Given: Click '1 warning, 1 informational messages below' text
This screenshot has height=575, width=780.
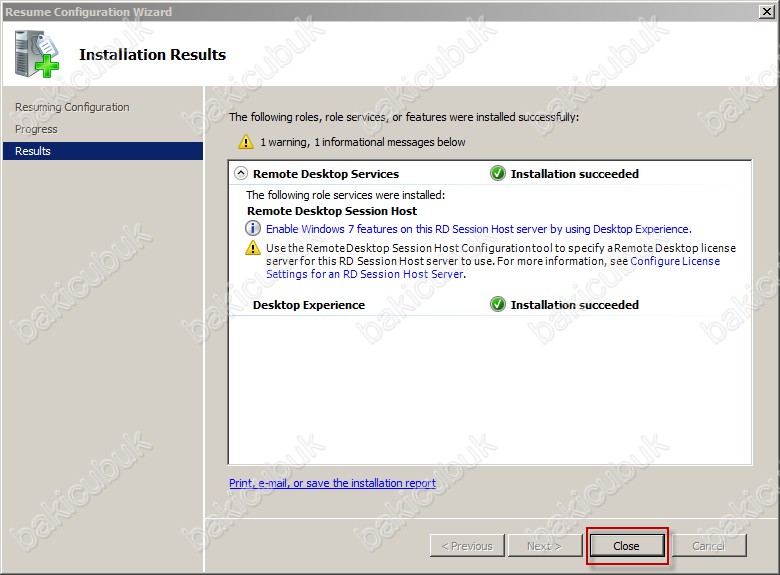Looking at the screenshot, I should point(363,142).
